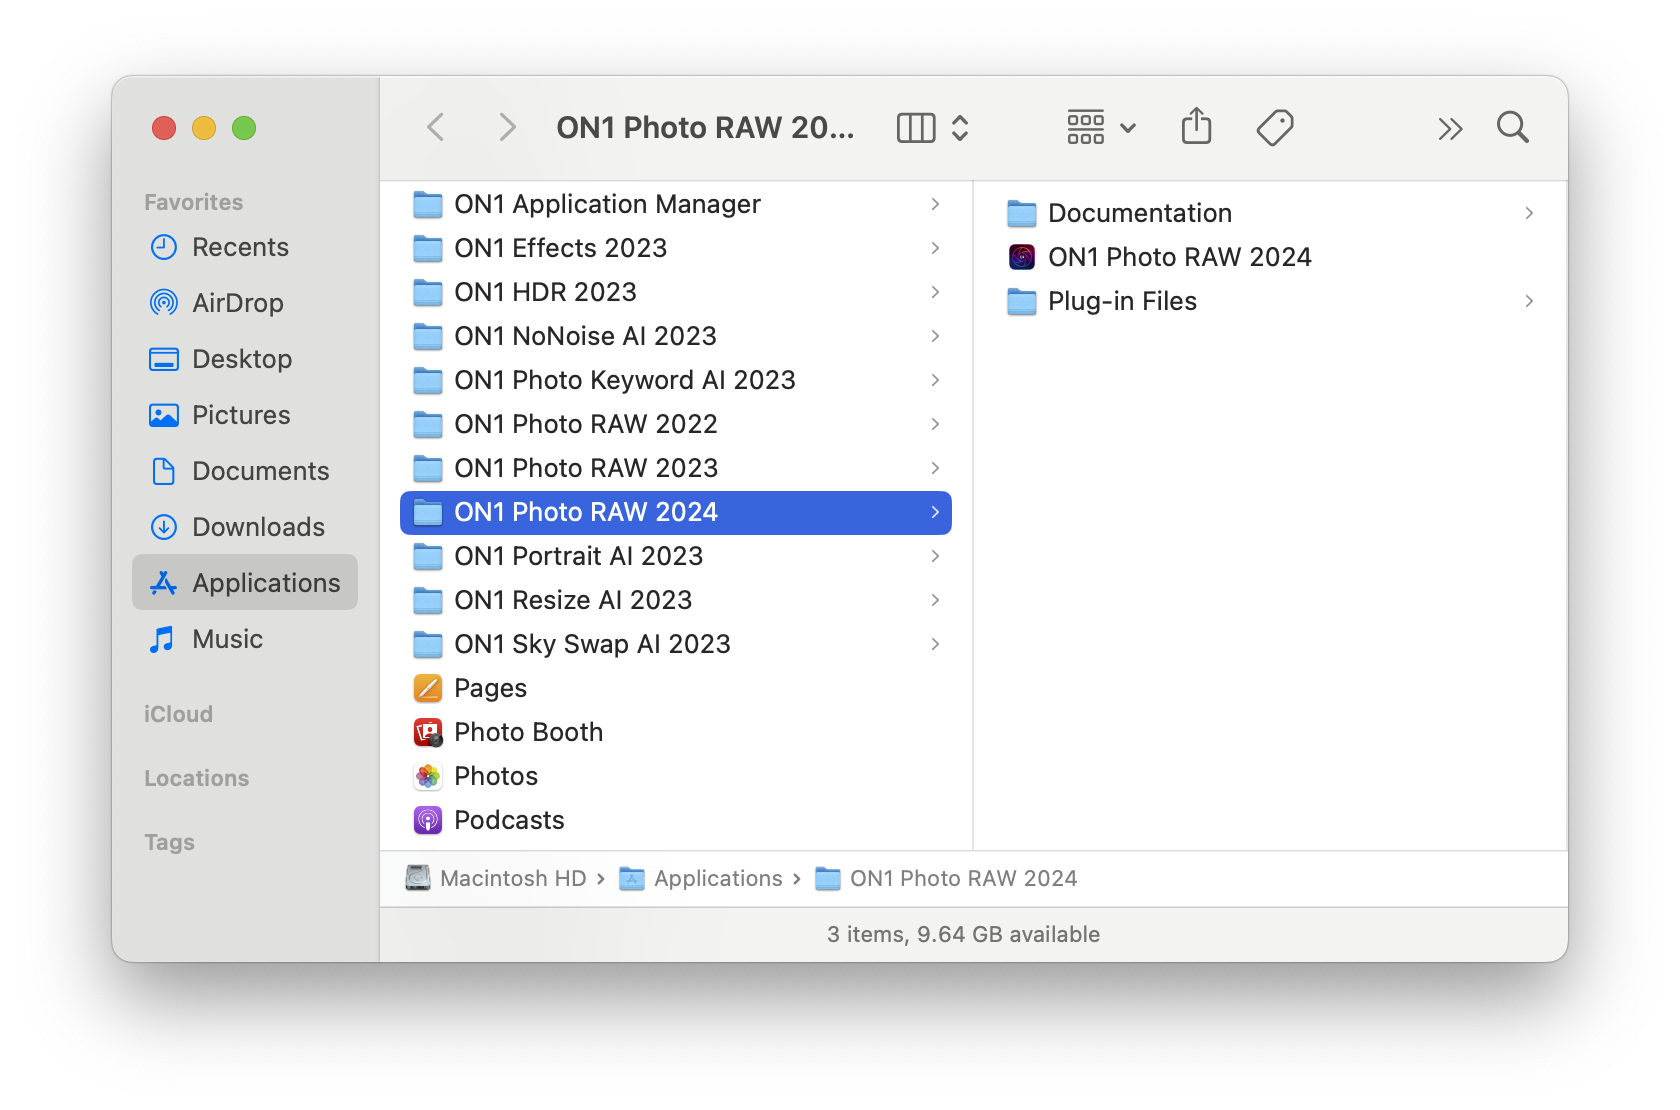The image size is (1680, 1110).
Task: Click Macintosh HD in the path bar
Action: pyautogui.click(x=496, y=878)
